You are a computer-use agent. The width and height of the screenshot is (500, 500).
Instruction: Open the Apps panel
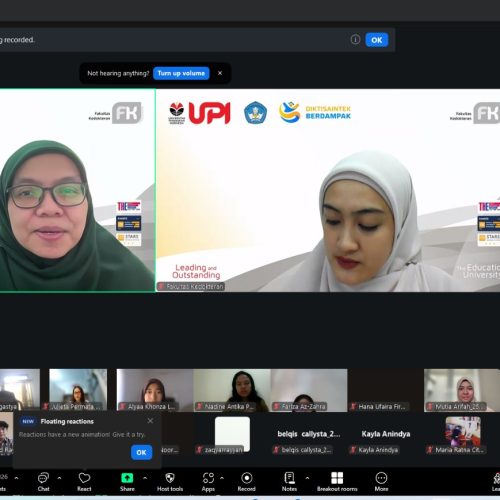coord(208,482)
